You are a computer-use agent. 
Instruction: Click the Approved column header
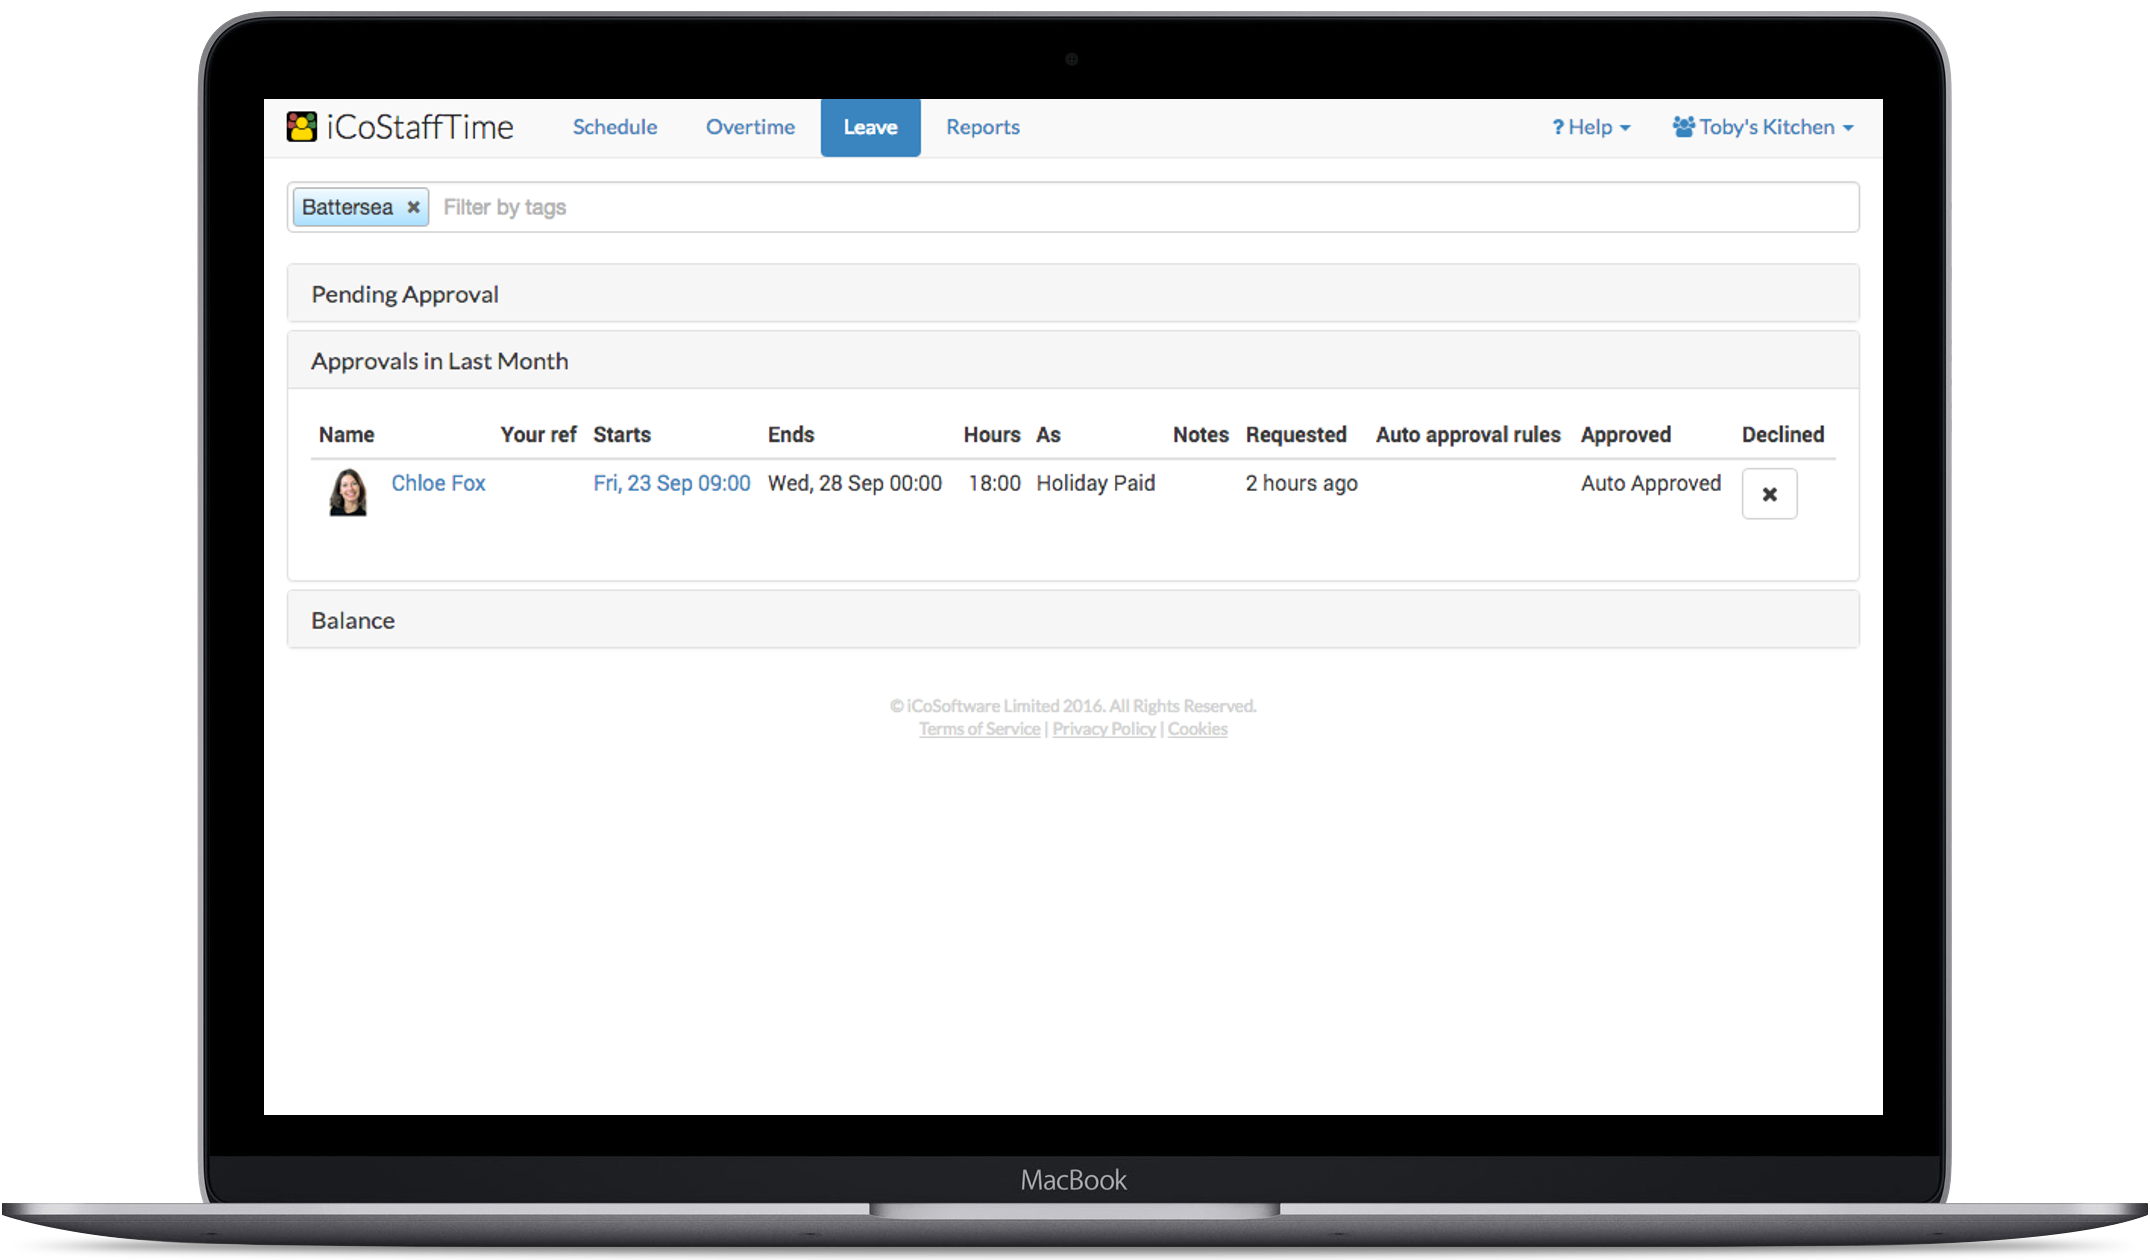pyautogui.click(x=1626, y=435)
